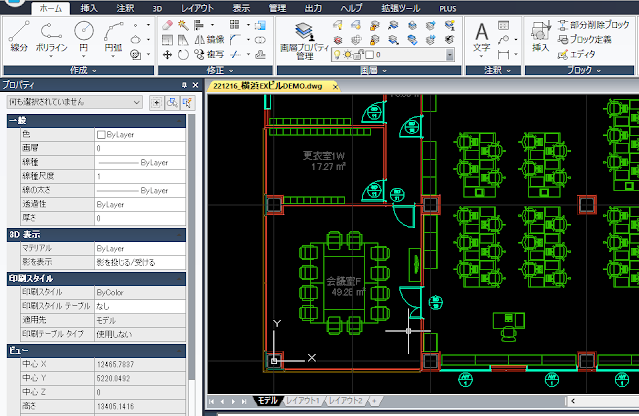The image size is (639, 416).
Task: Select the 文字 text tool
Action: point(481,38)
